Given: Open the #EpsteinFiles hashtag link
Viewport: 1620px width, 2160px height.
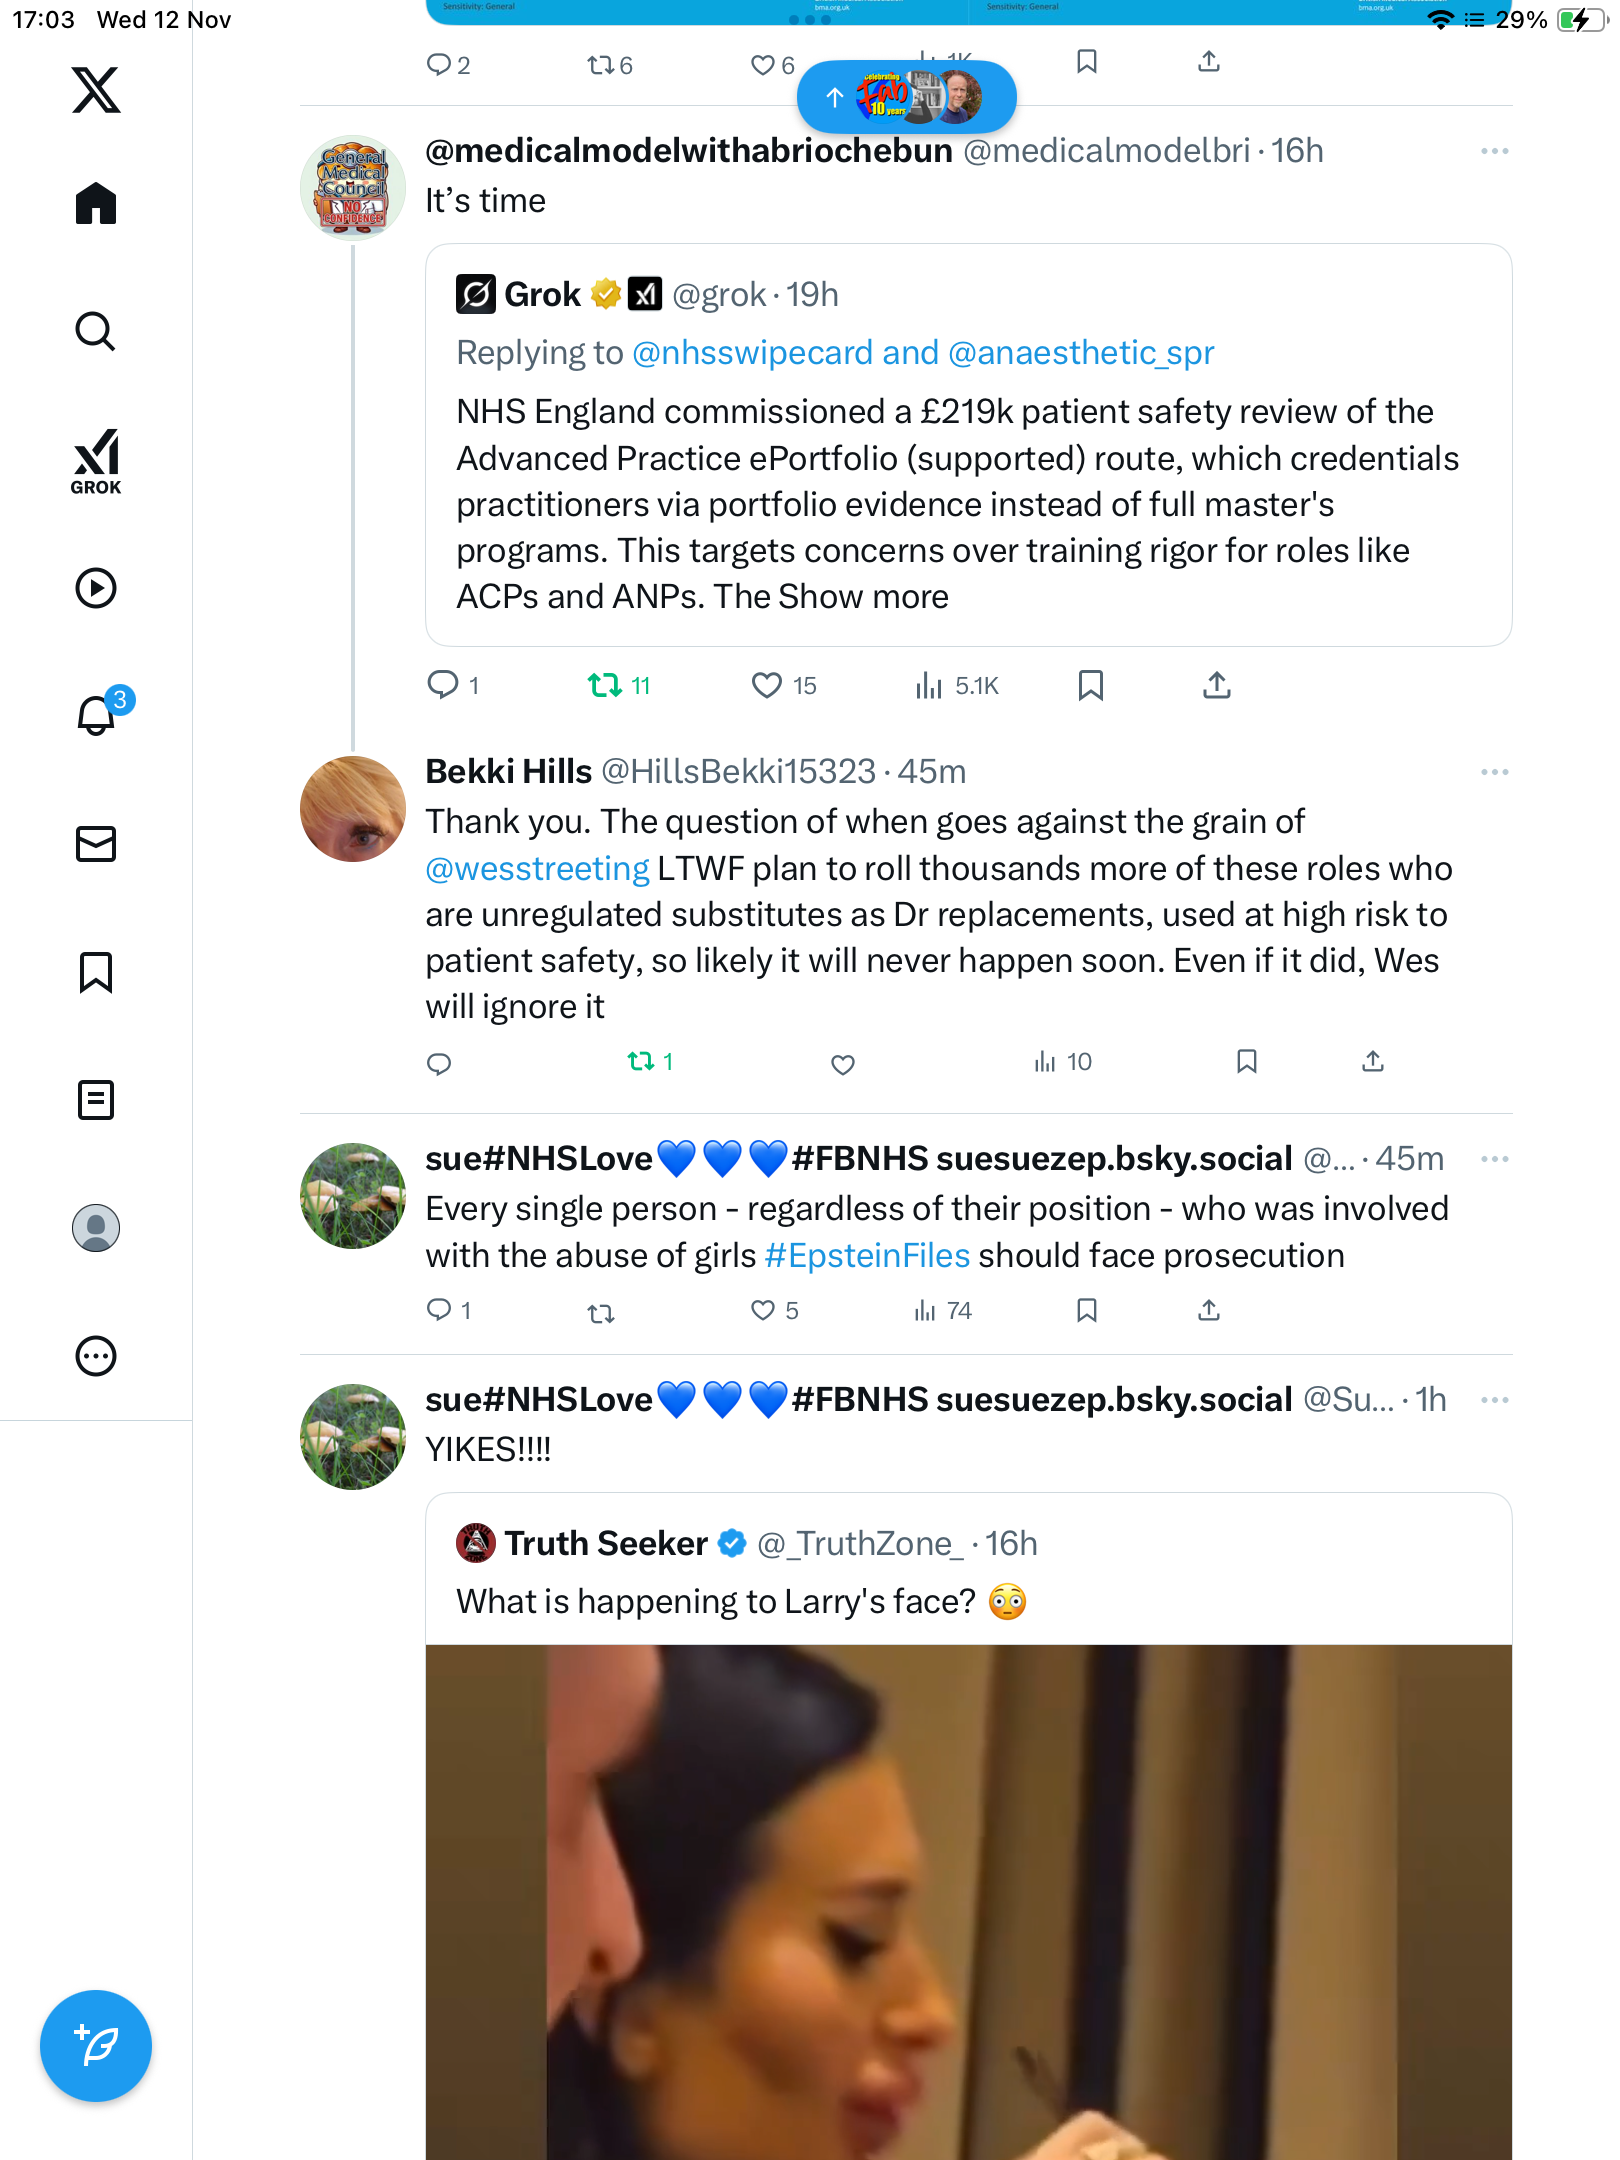Looking at the screenshot, I should pyautogui.click(x=867, y=1256).
